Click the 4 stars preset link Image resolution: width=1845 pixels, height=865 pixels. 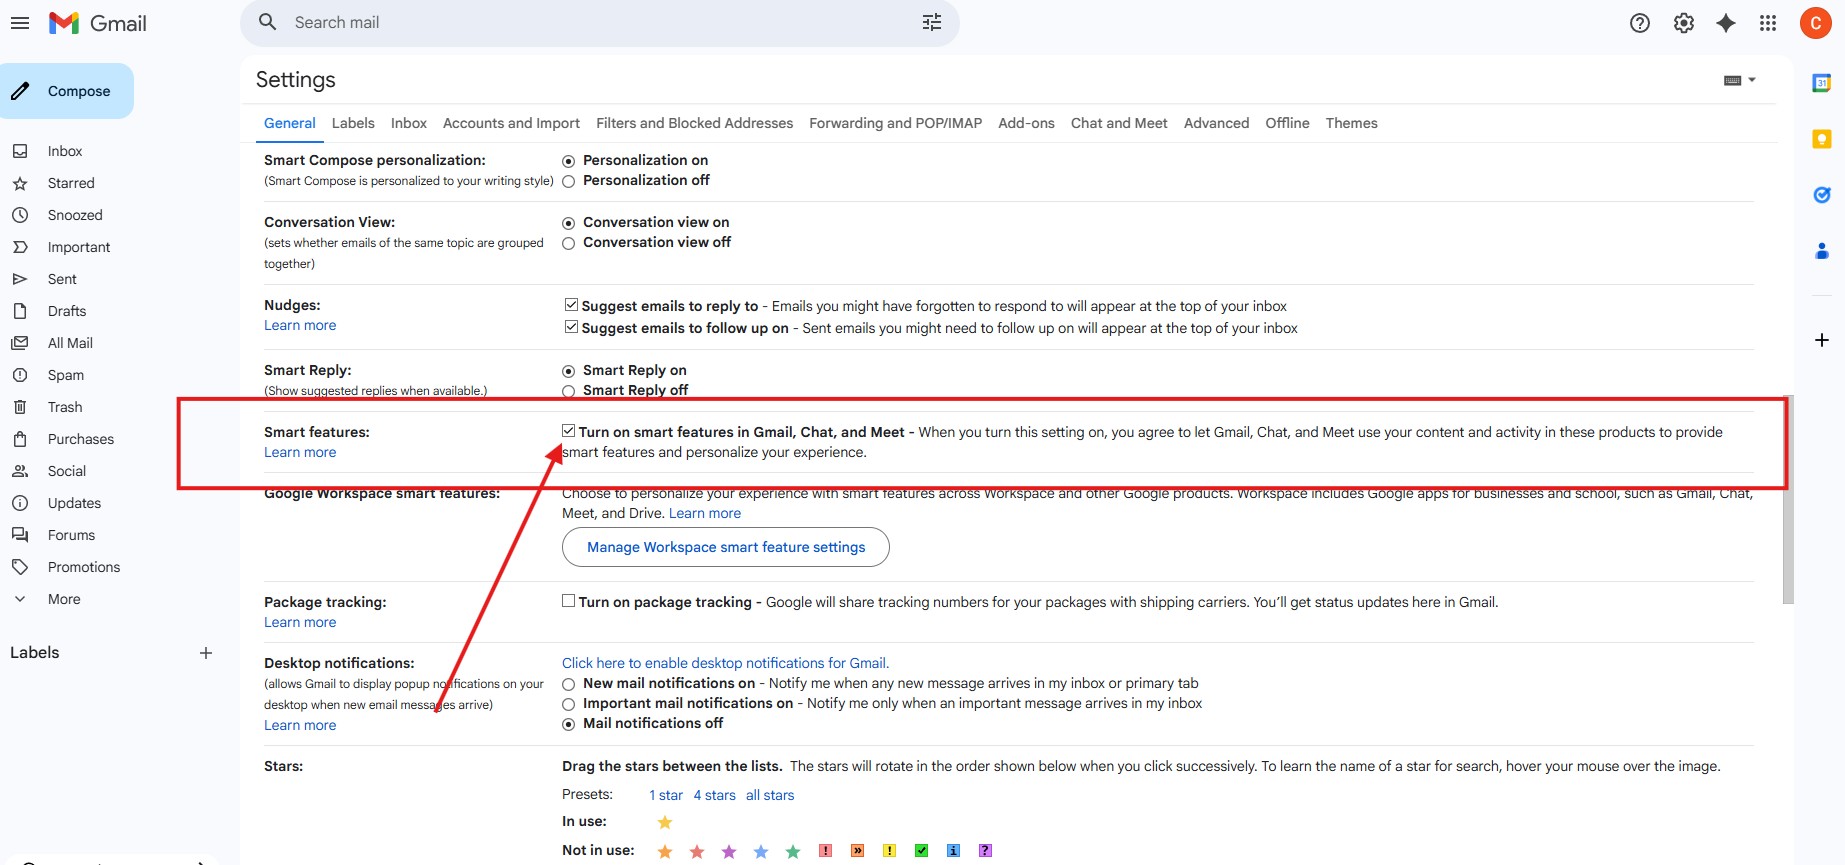pos(714,795)
